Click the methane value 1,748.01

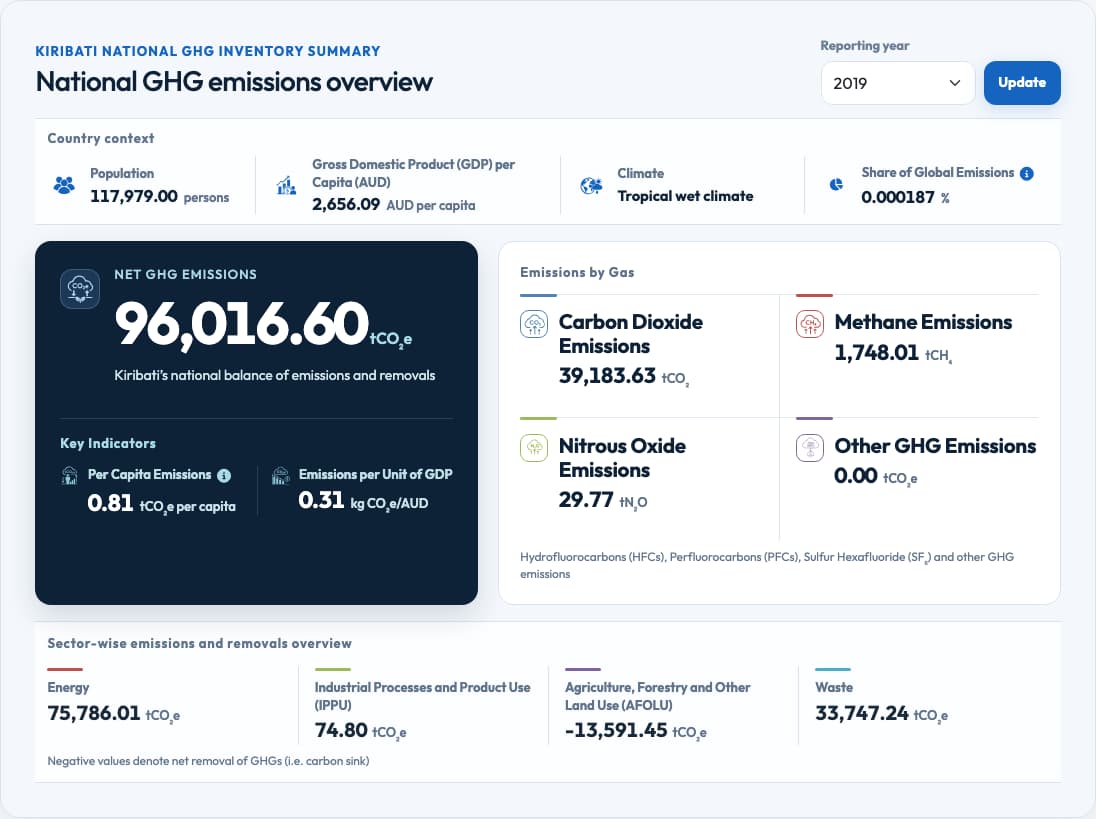click(877, 352)
